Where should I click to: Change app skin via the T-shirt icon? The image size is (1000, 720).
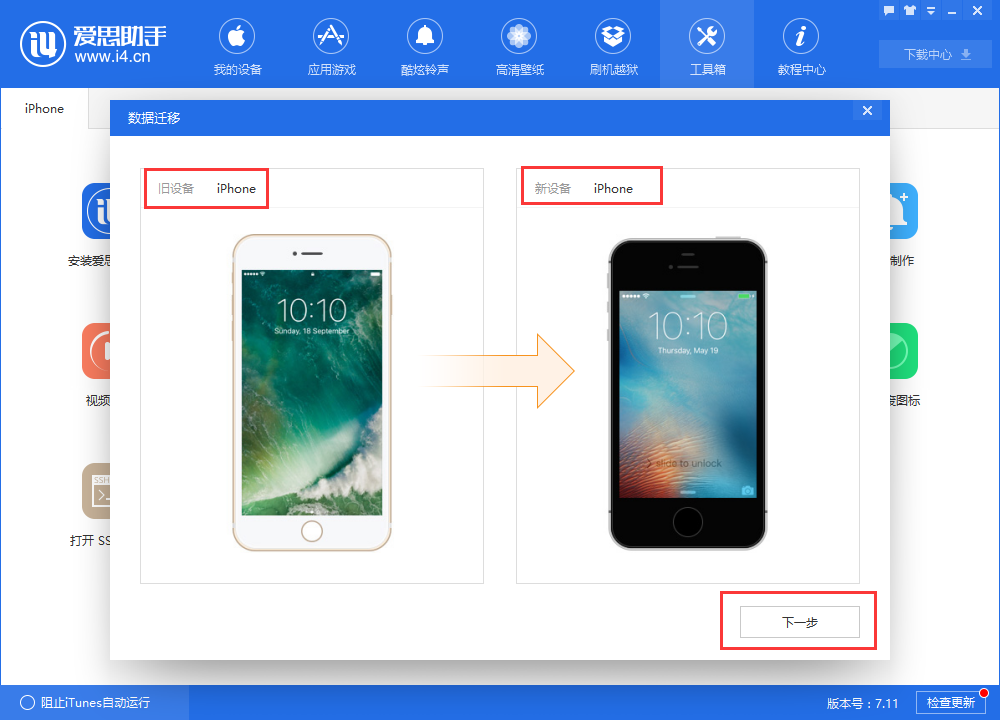tap(910, 10)
